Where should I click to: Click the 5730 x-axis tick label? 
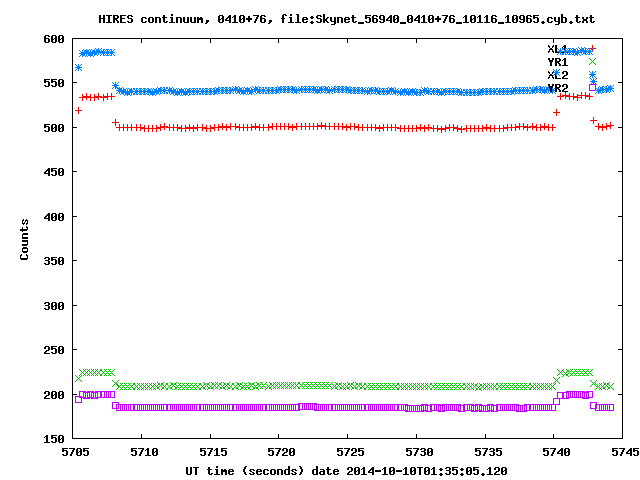click(x=419, y=452)
